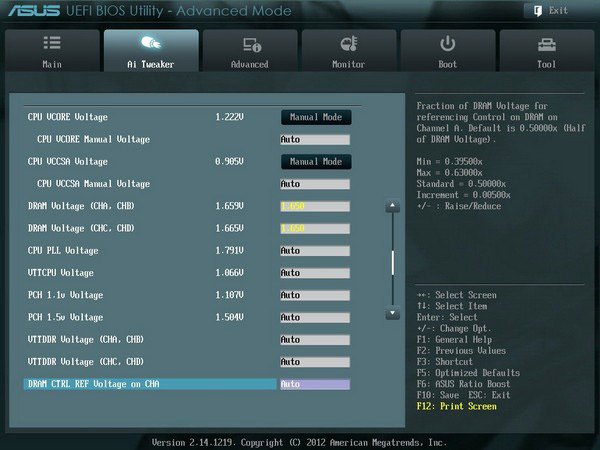
Task: Click the Main tab list icon
Action: point(52,43)
